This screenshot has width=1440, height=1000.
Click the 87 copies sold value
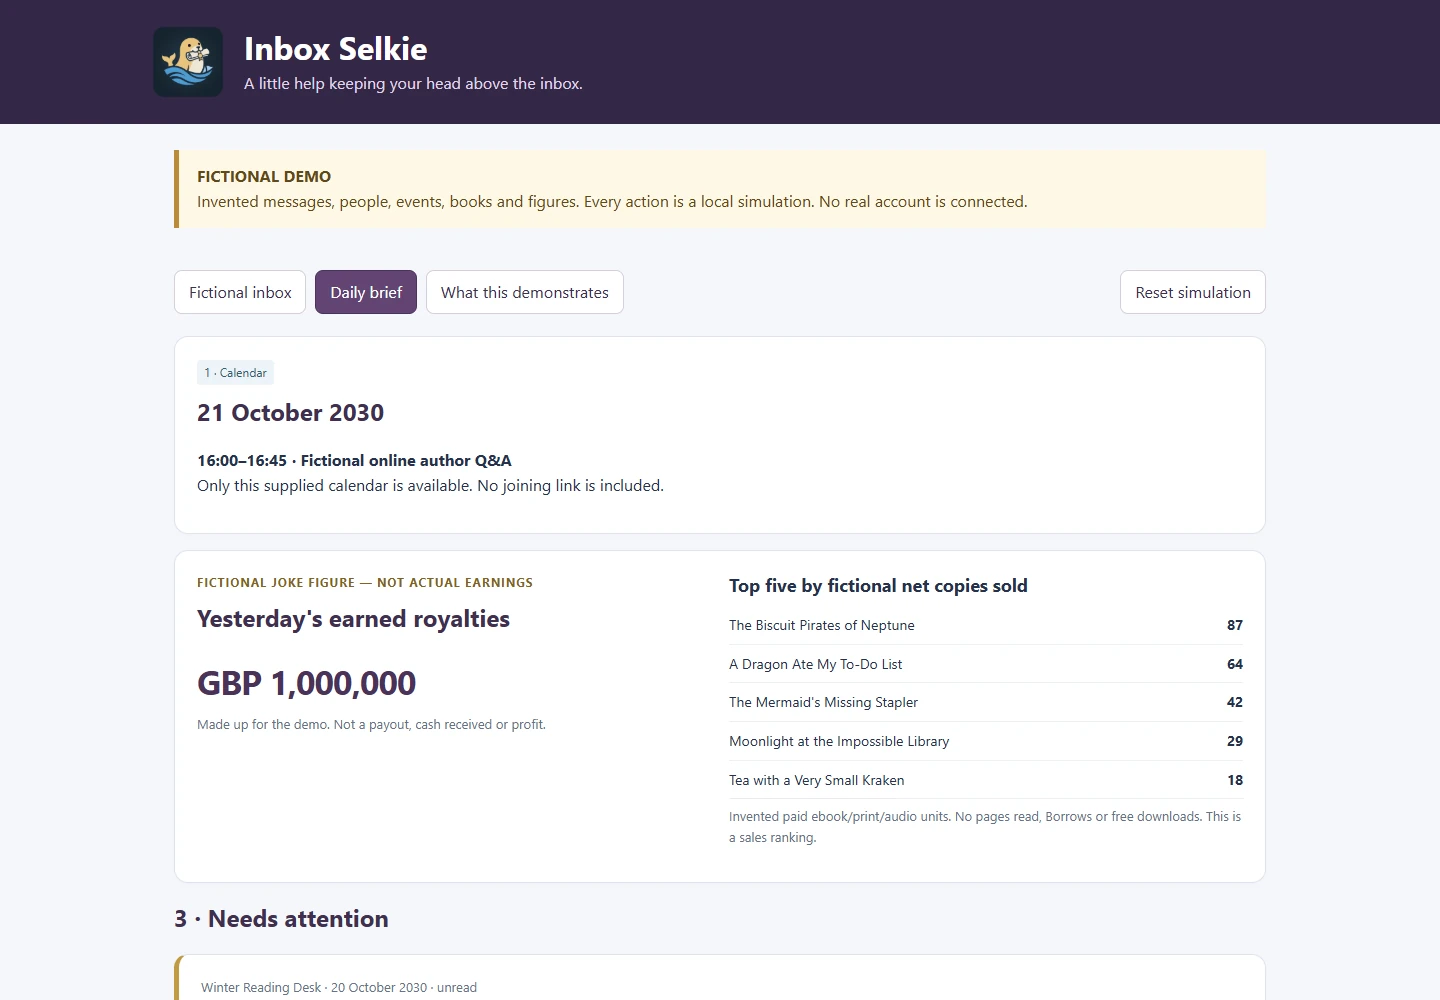coord(1235,625)
